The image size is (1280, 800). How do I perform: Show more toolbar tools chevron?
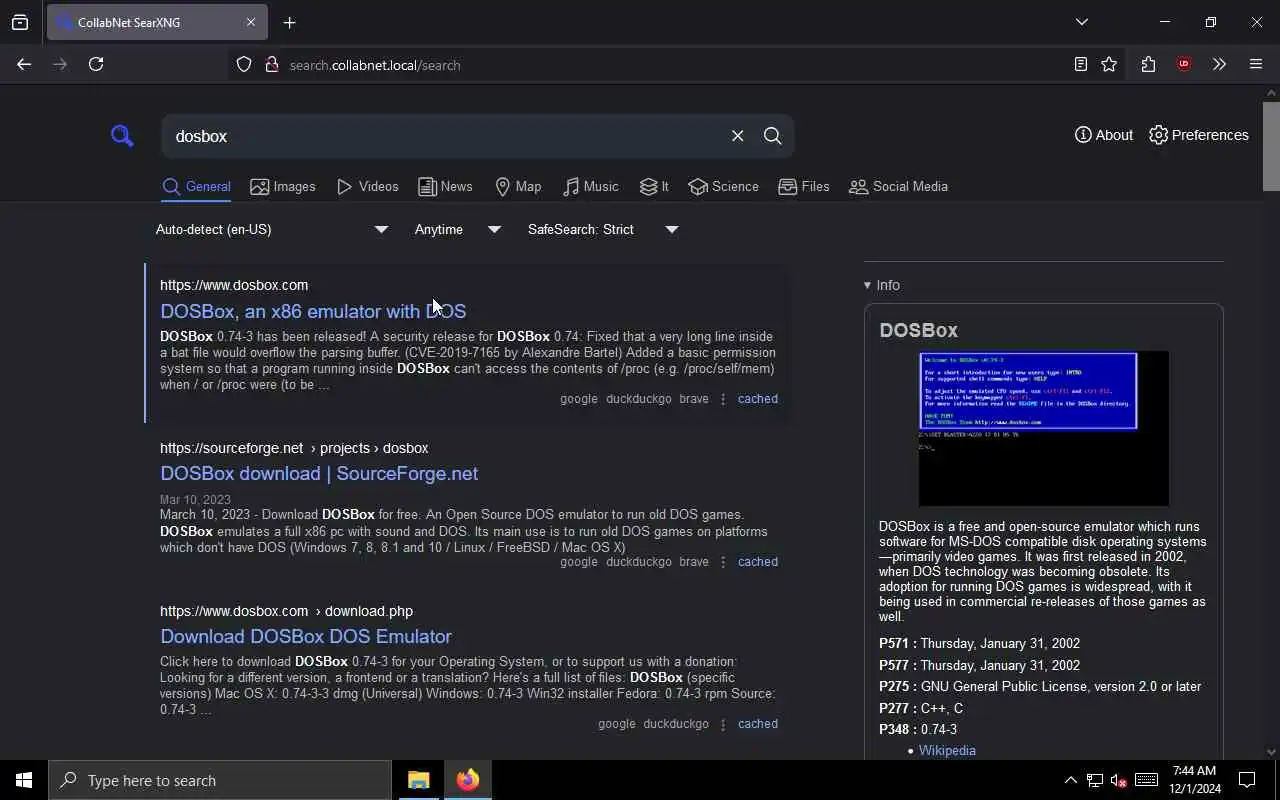pyautogui.click(x=1219, y=65)
